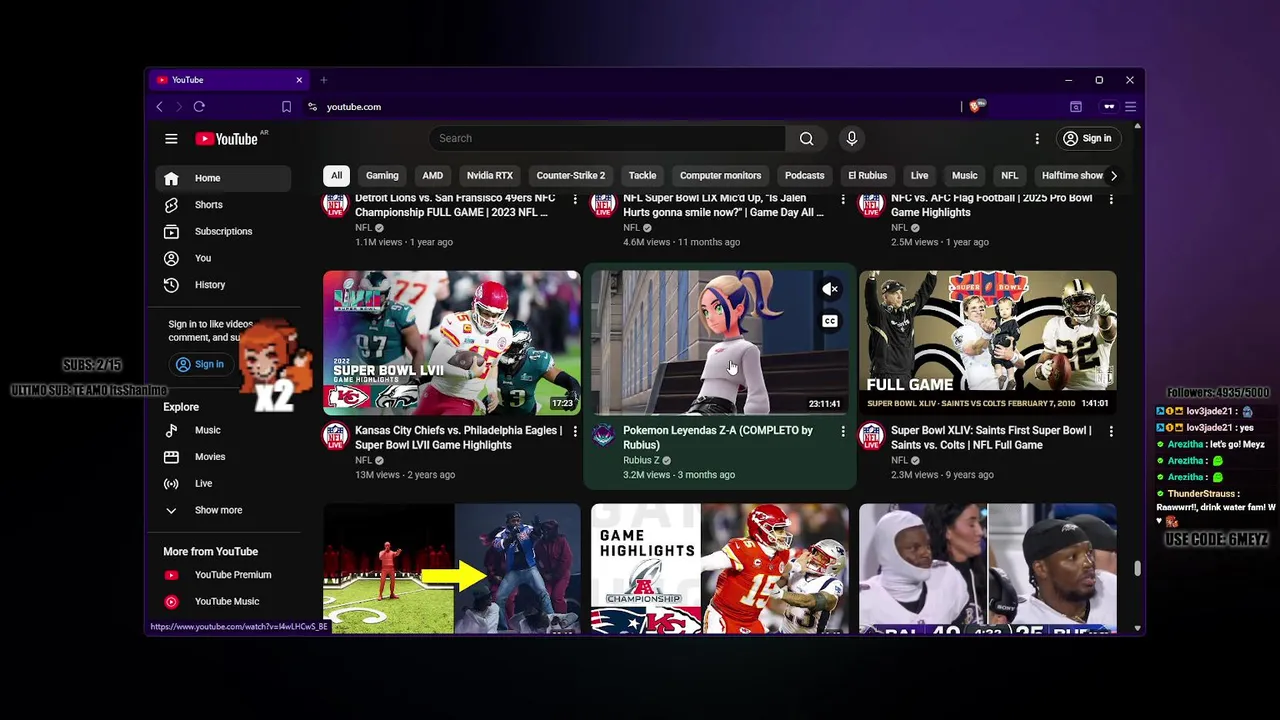Viewport: 1280px width, 720px height.
Task: Toggle captions on Pokemon preview
Action: [x=830, y=321]
